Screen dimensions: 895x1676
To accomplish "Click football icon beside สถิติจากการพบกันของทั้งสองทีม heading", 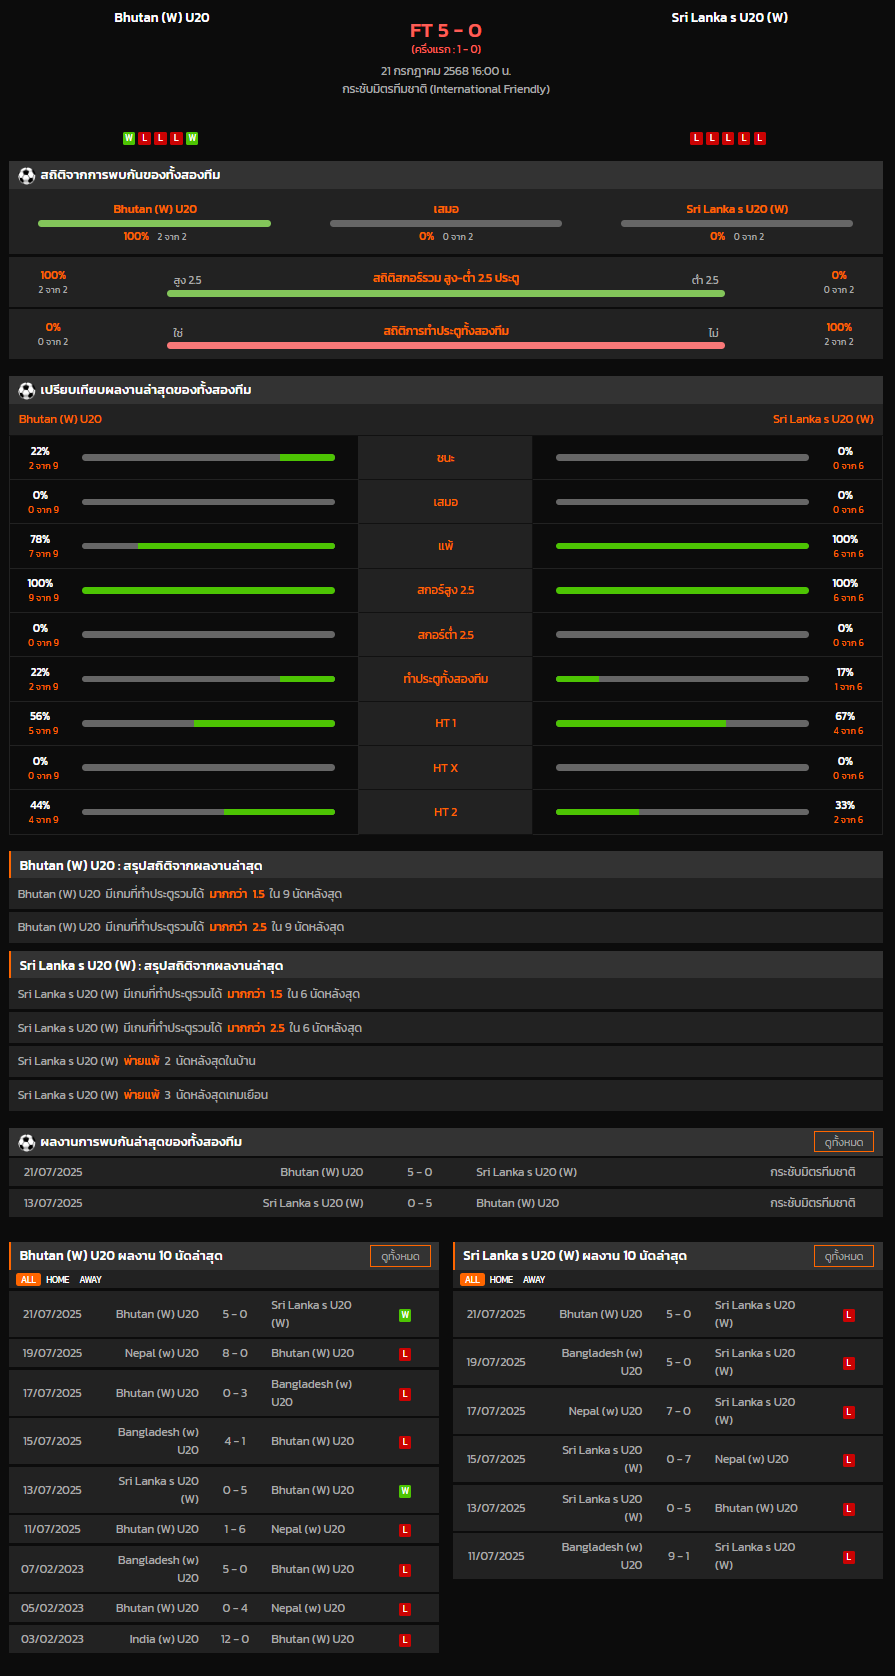I will click(x=27, y=175).
